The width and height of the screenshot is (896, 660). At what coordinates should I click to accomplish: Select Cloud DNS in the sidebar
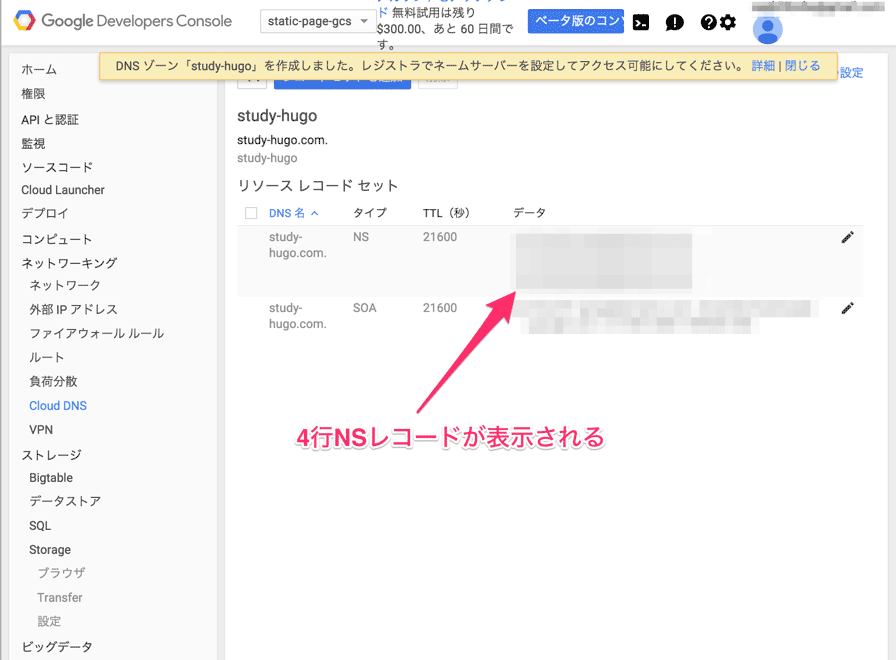pos(58,406)
